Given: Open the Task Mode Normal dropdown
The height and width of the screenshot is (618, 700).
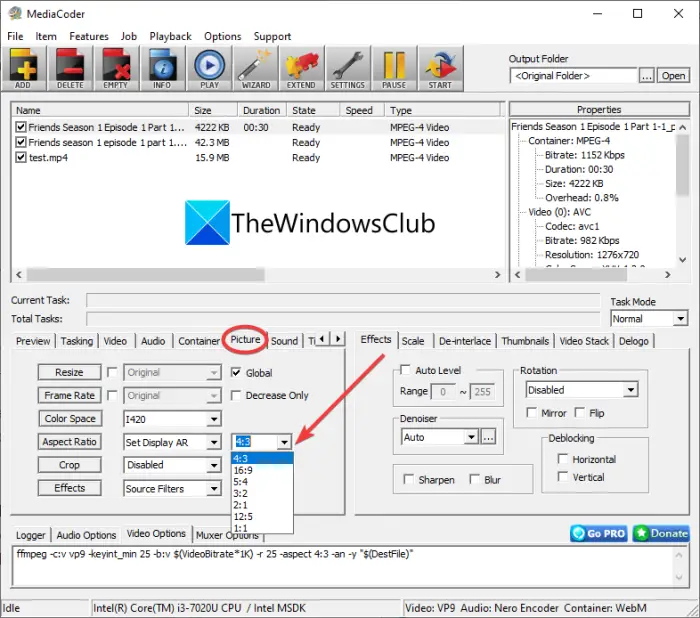Looking at the screenshot, I should [649, 319].
